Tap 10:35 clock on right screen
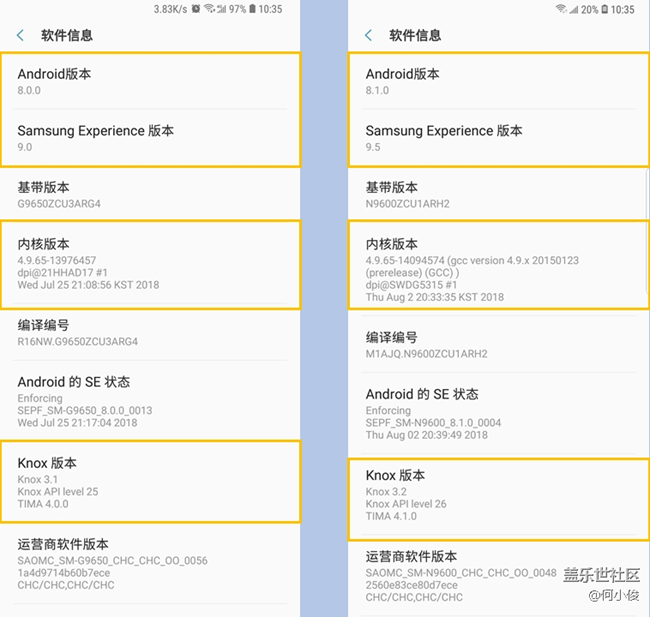The width and height of the screenshot is (650, 617). coord(623,10)
